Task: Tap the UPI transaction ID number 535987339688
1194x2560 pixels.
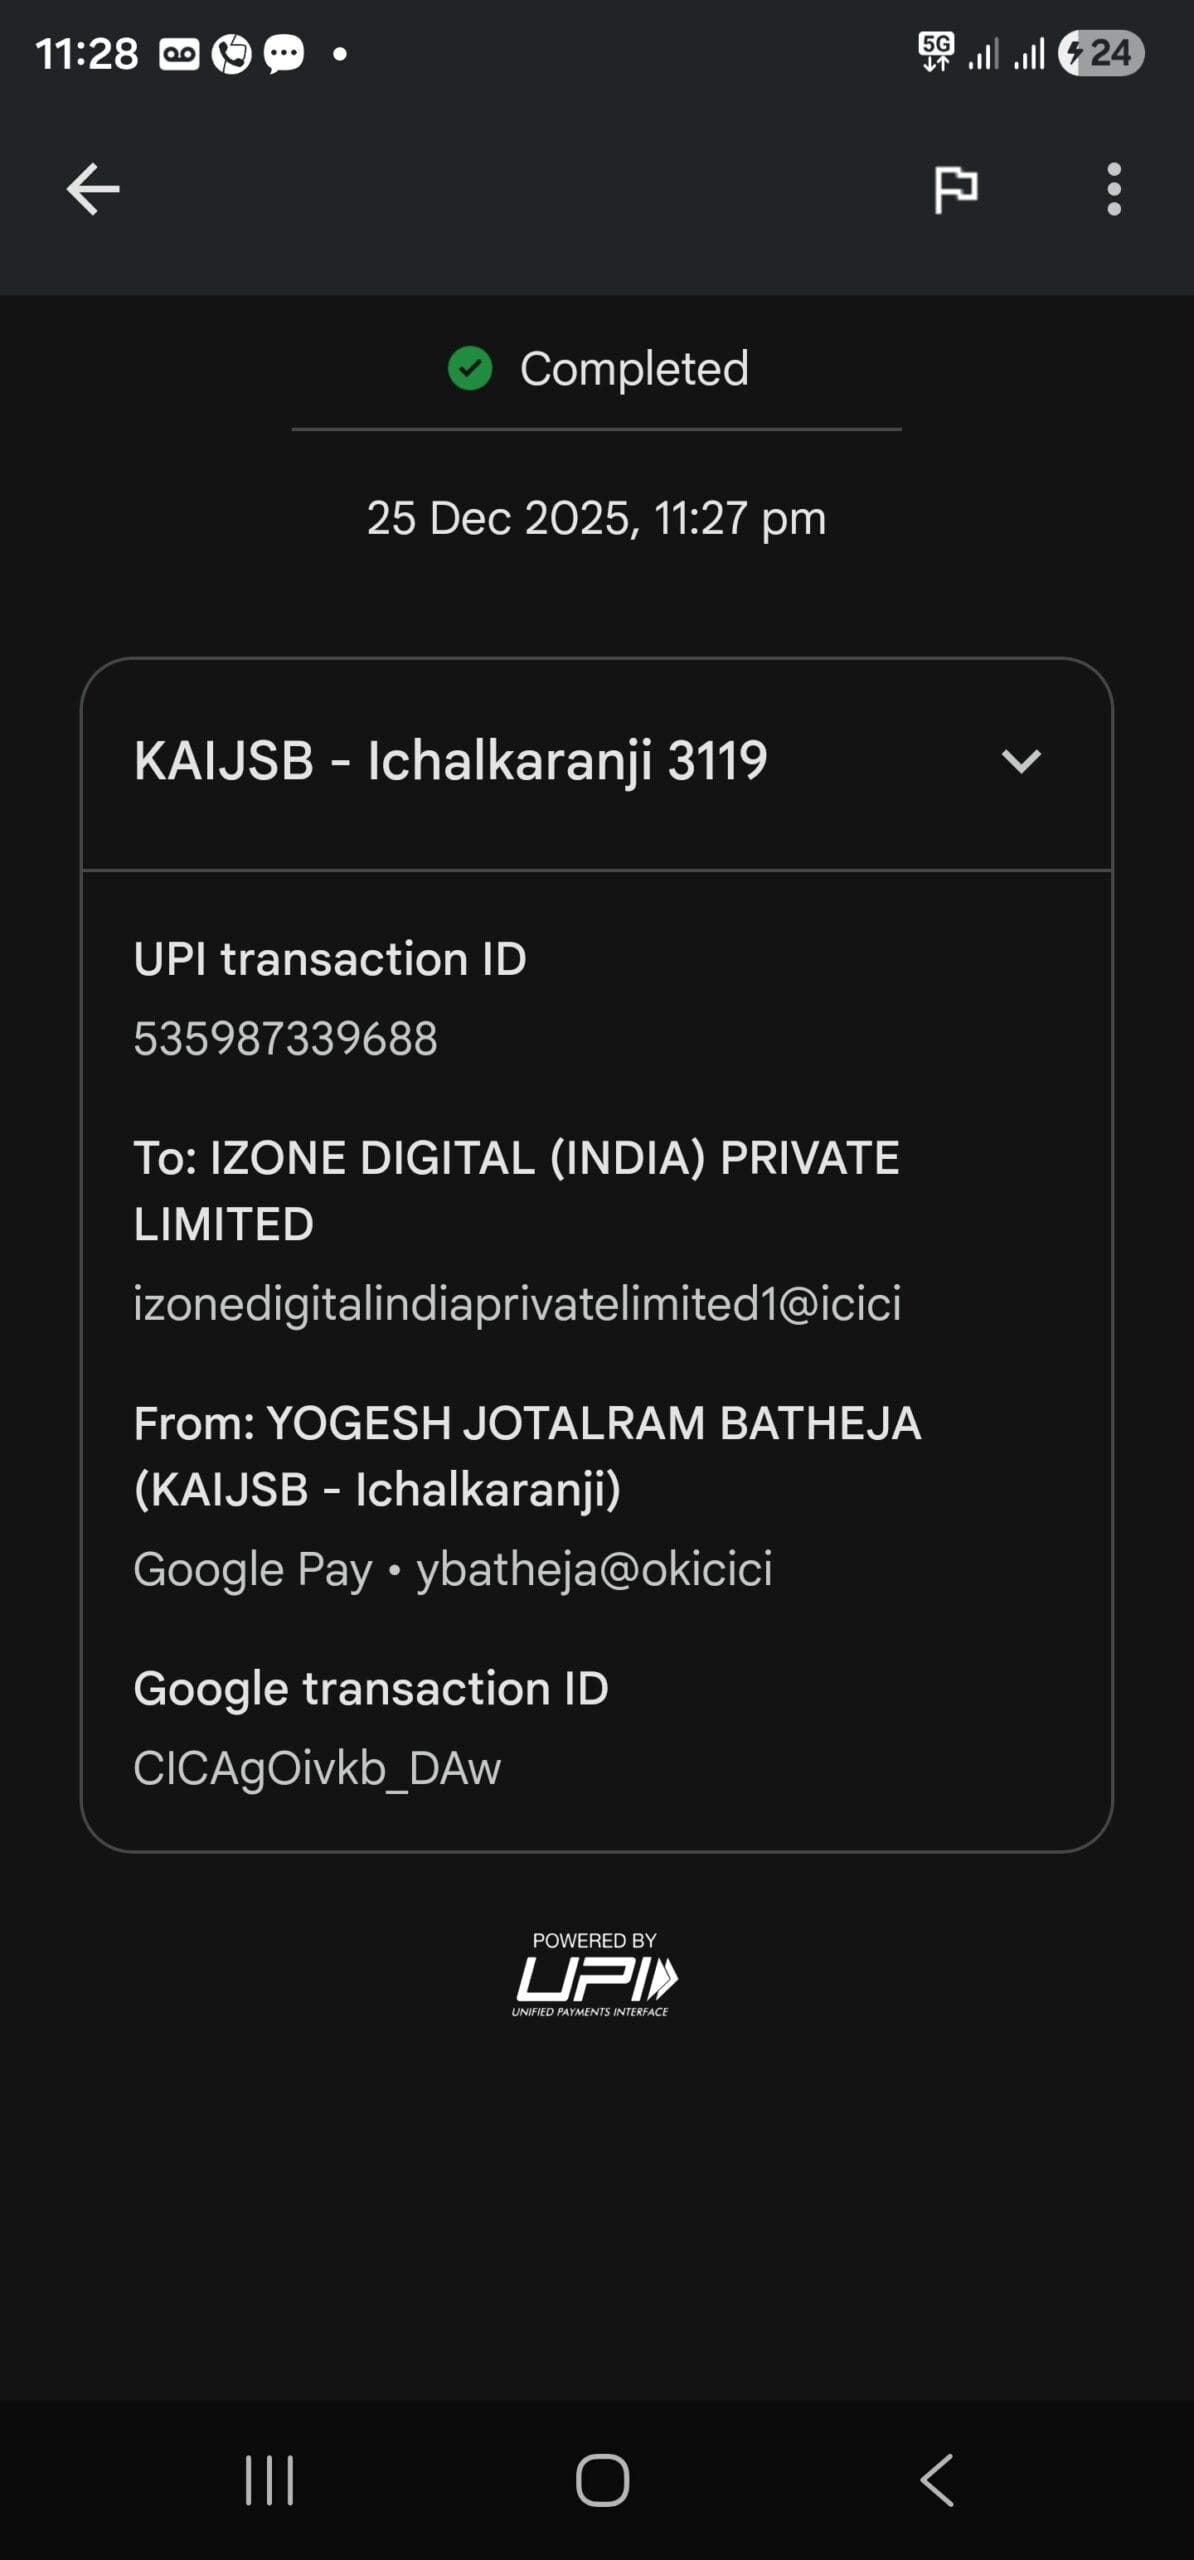Action: click(286, 1038)
